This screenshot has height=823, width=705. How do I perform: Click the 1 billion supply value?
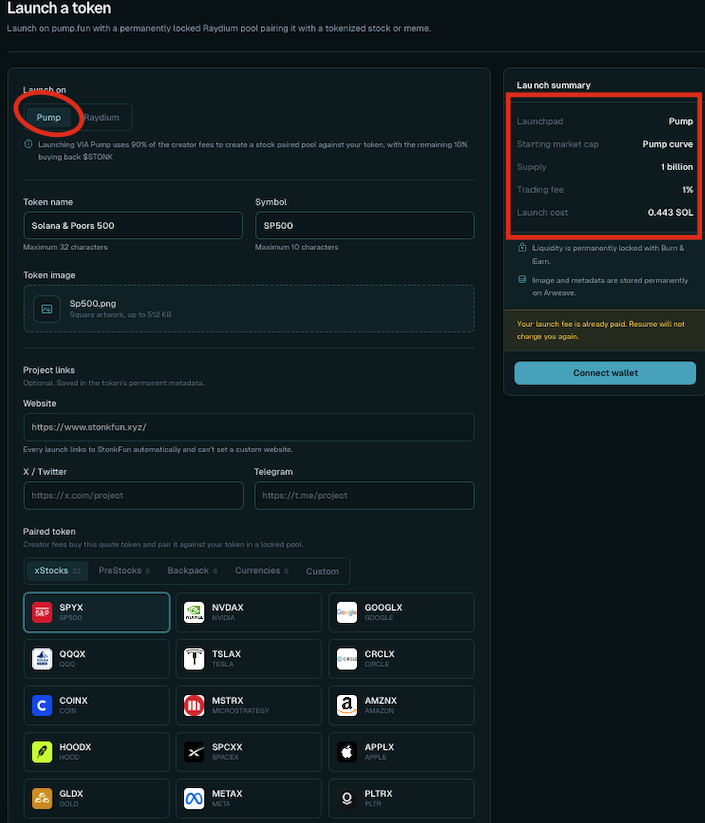click(x=677, y=167)
